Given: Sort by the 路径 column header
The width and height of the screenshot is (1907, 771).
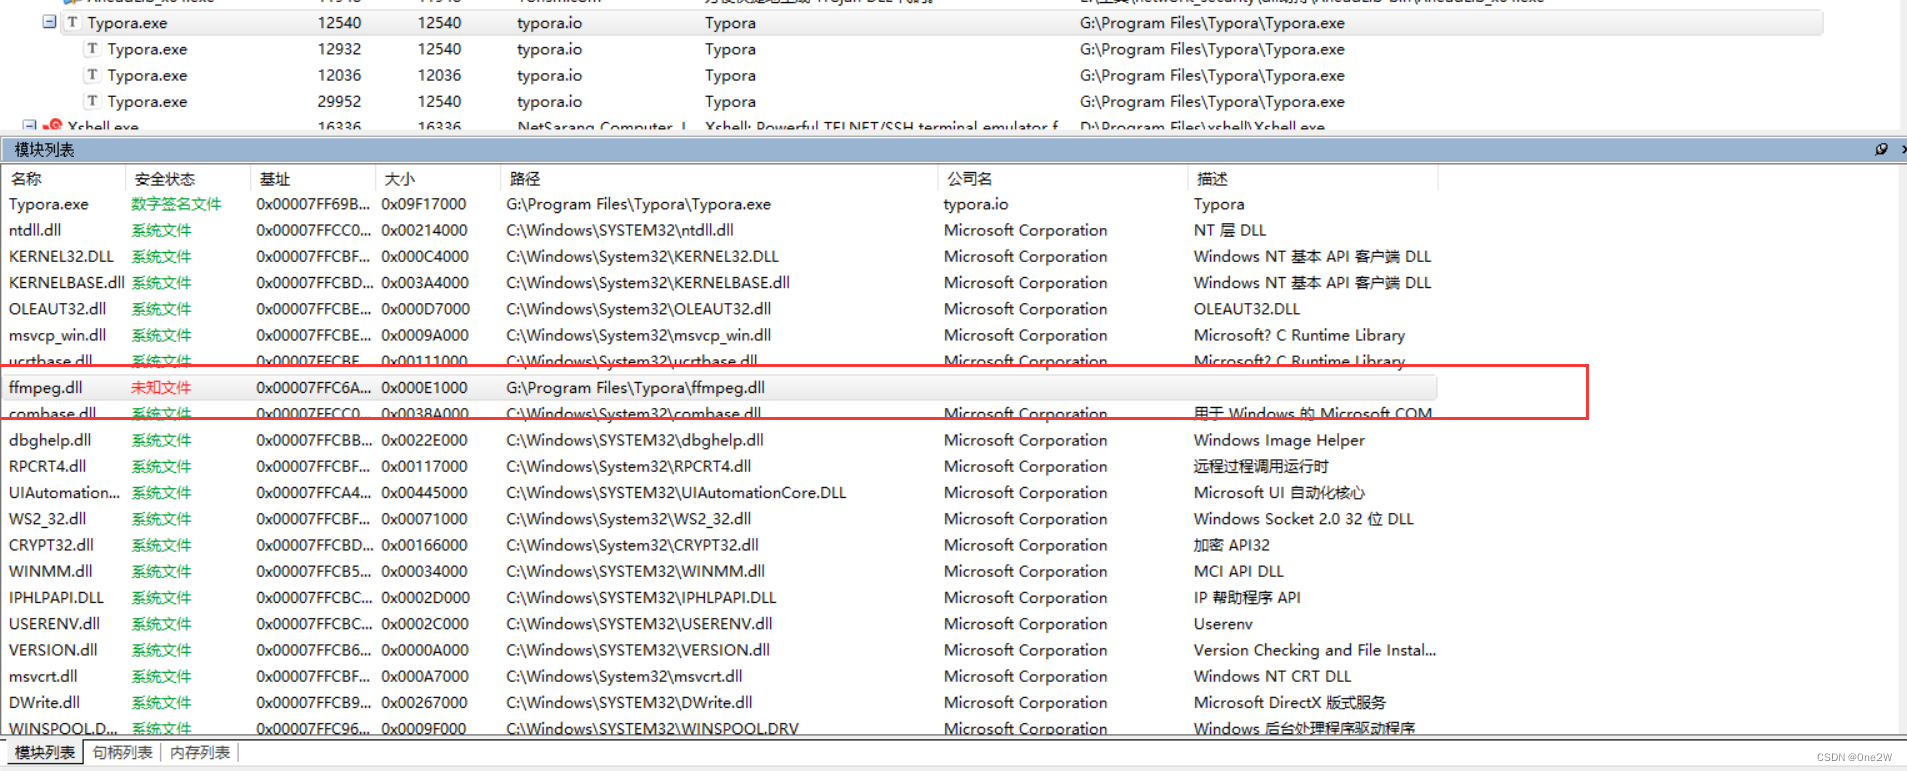Looking at the screenshot, I should (x=719, y=179).
